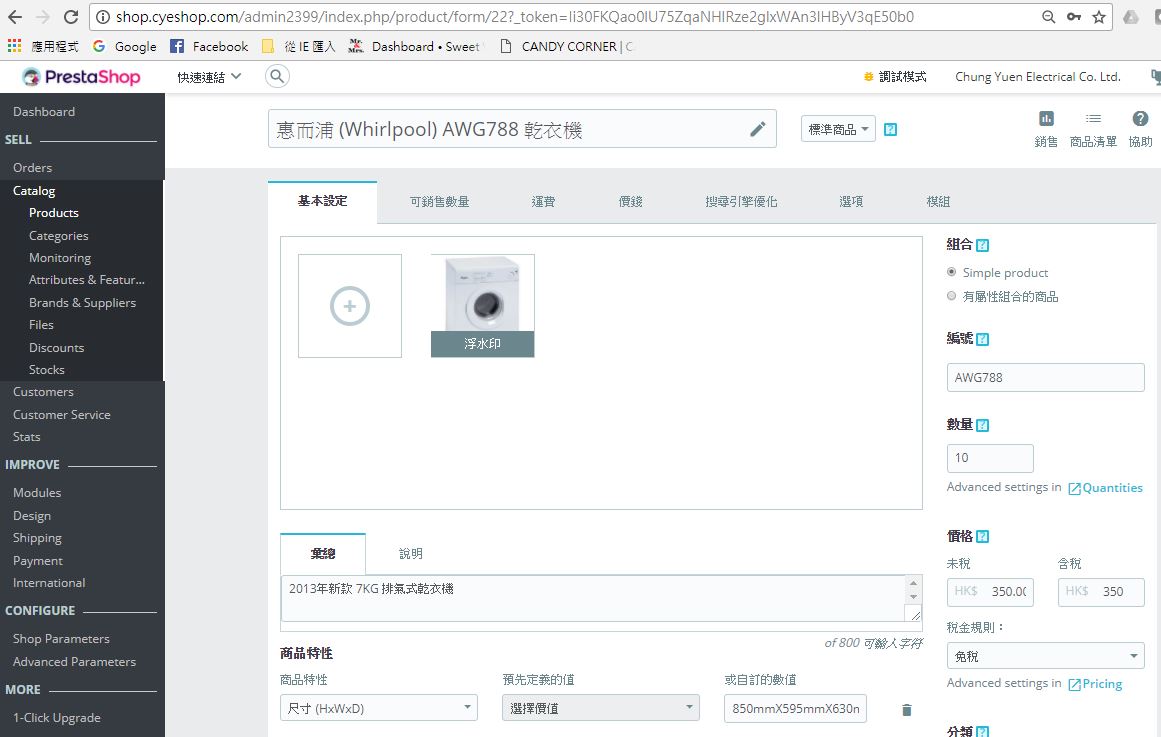
Task: Open the Sales chart icon
Action: (1046, 128)
